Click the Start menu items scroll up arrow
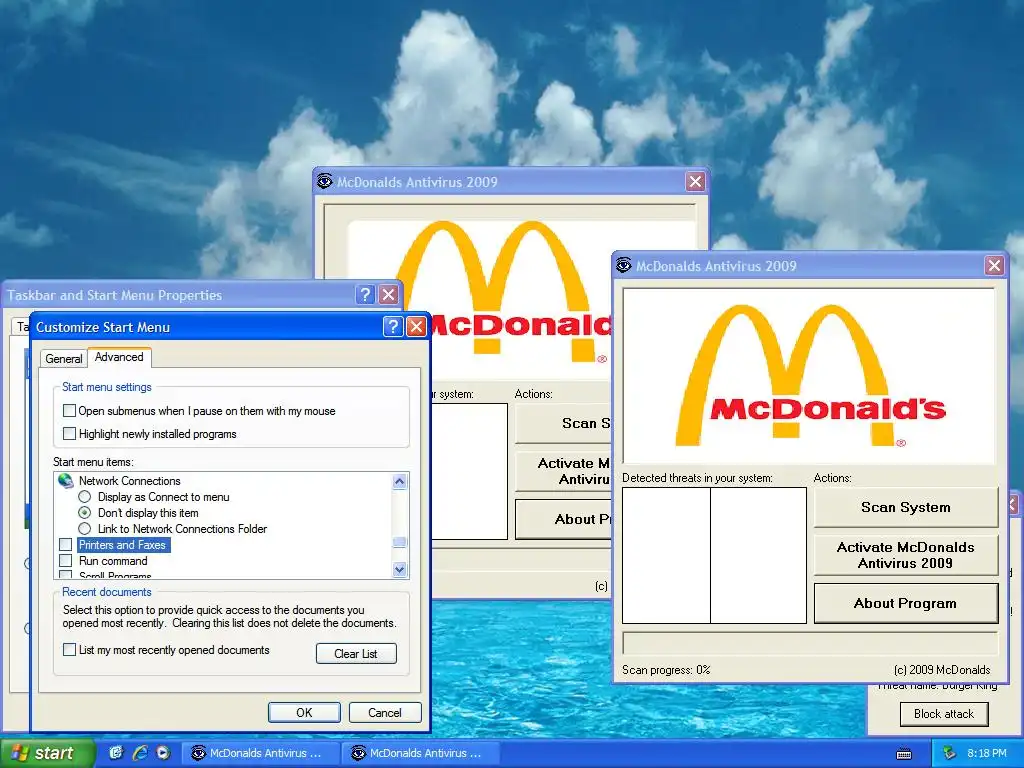Image resolution: width=1024 pixels, height=768 pixels. pos(400,481)
